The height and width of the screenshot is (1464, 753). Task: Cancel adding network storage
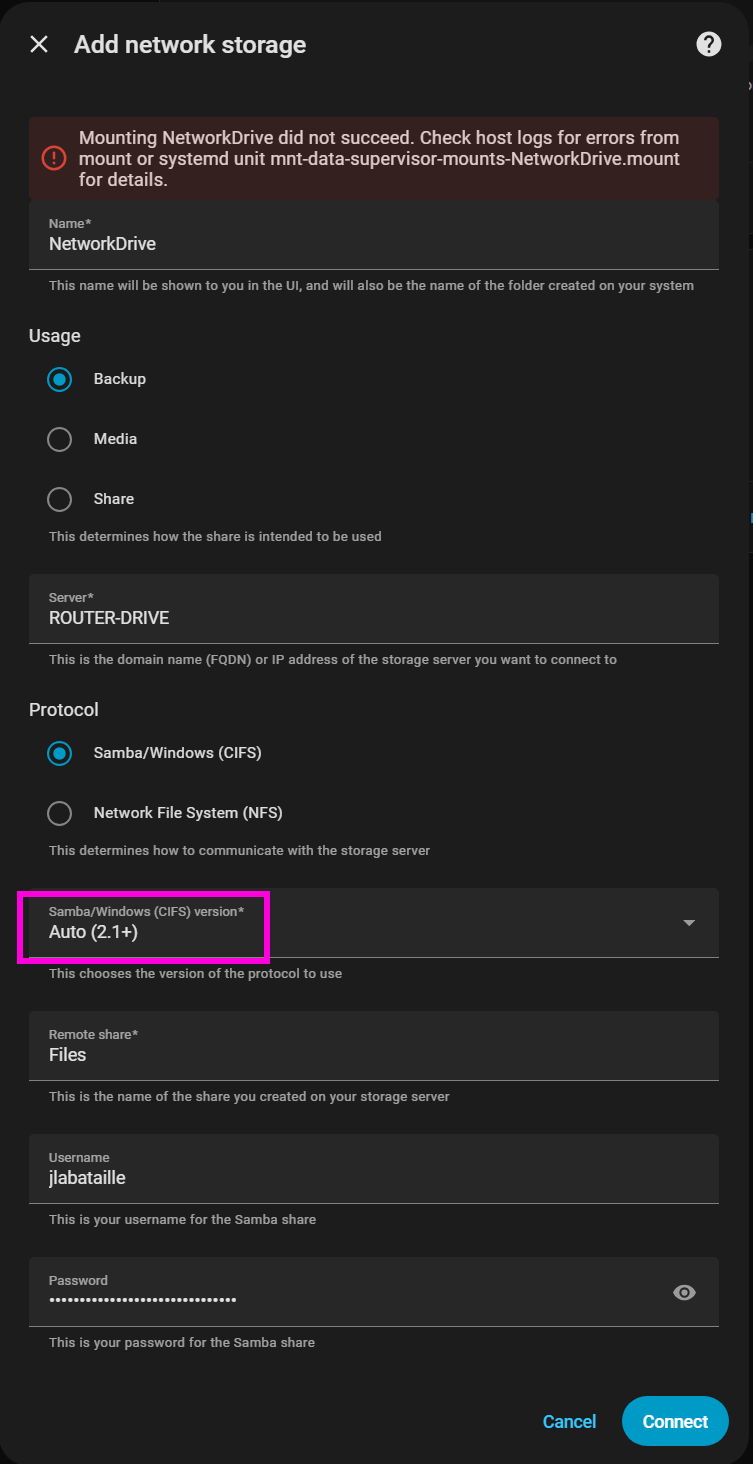[569, 1421]
